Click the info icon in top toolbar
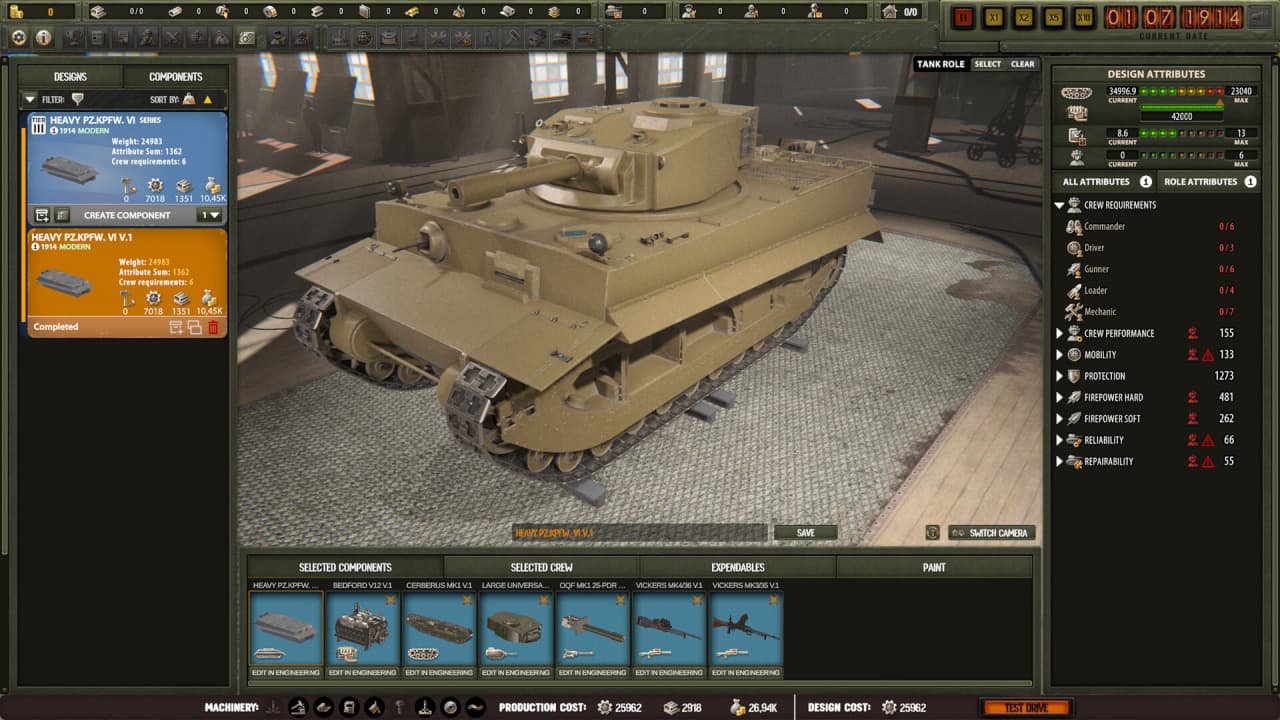1280x720 pixels. (x=44, y=38)
